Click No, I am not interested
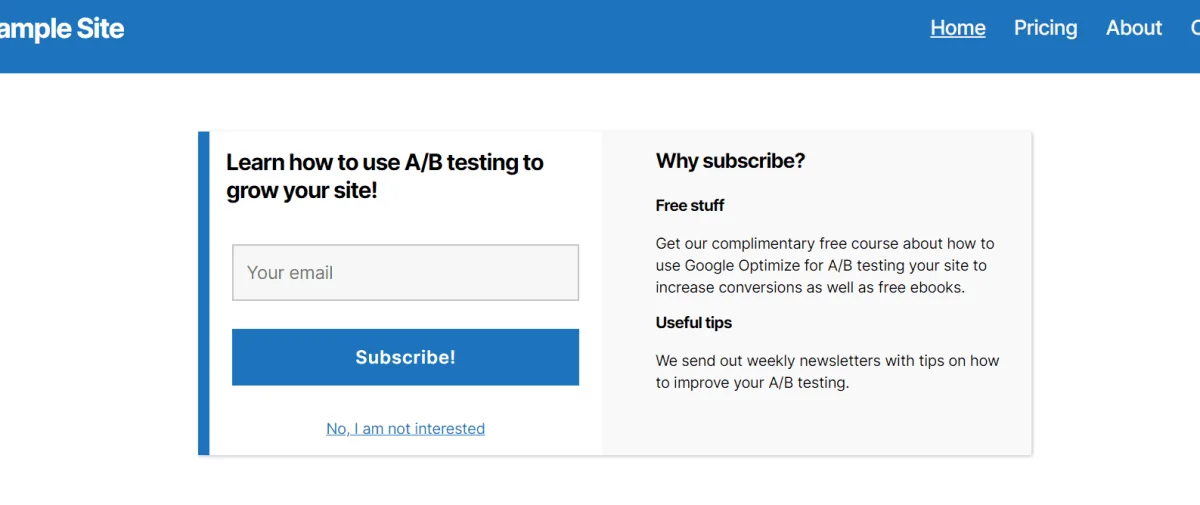Viewport: 1200px width, 505px height. 405,428
